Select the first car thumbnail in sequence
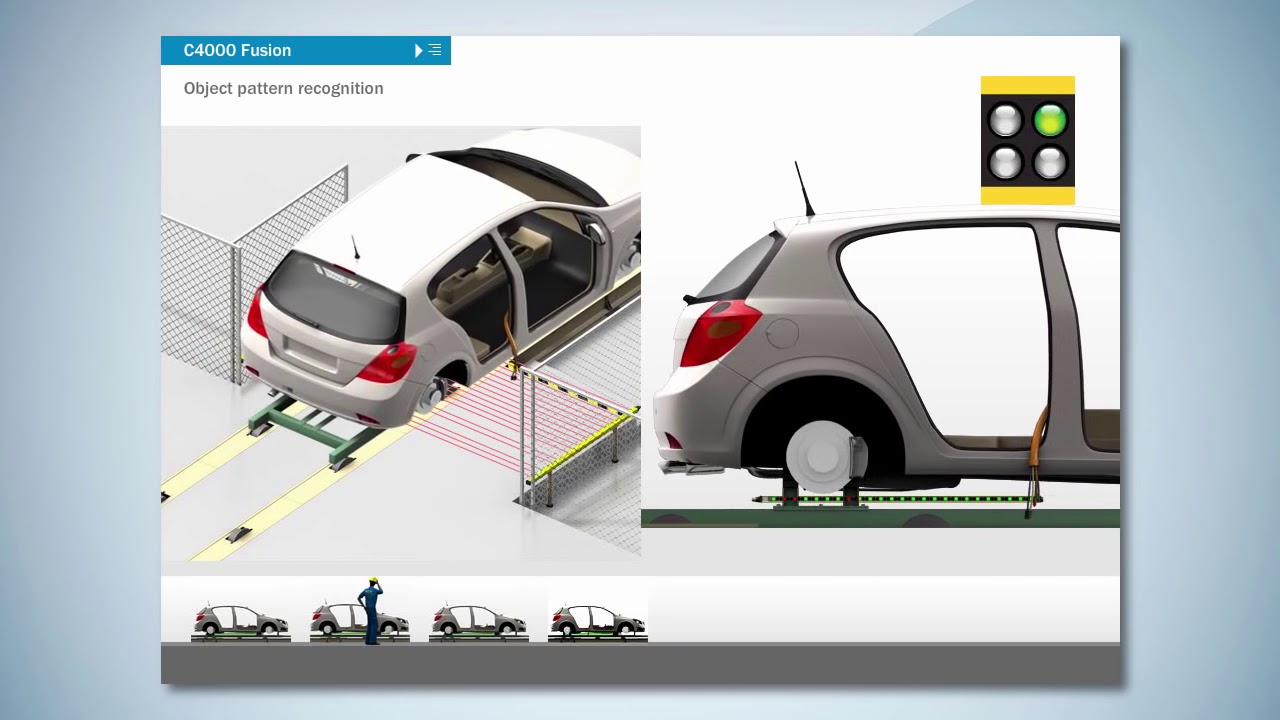This screenshot has width=1280, height=720. coord(240,621)
